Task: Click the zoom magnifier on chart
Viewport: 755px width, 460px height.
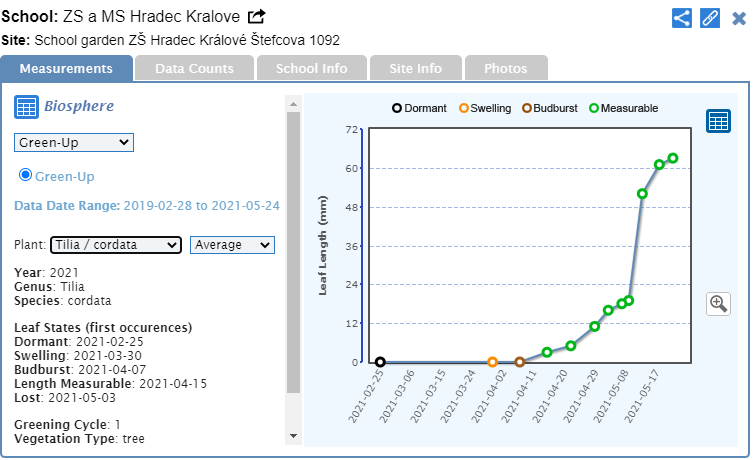Action: [718, 303]
